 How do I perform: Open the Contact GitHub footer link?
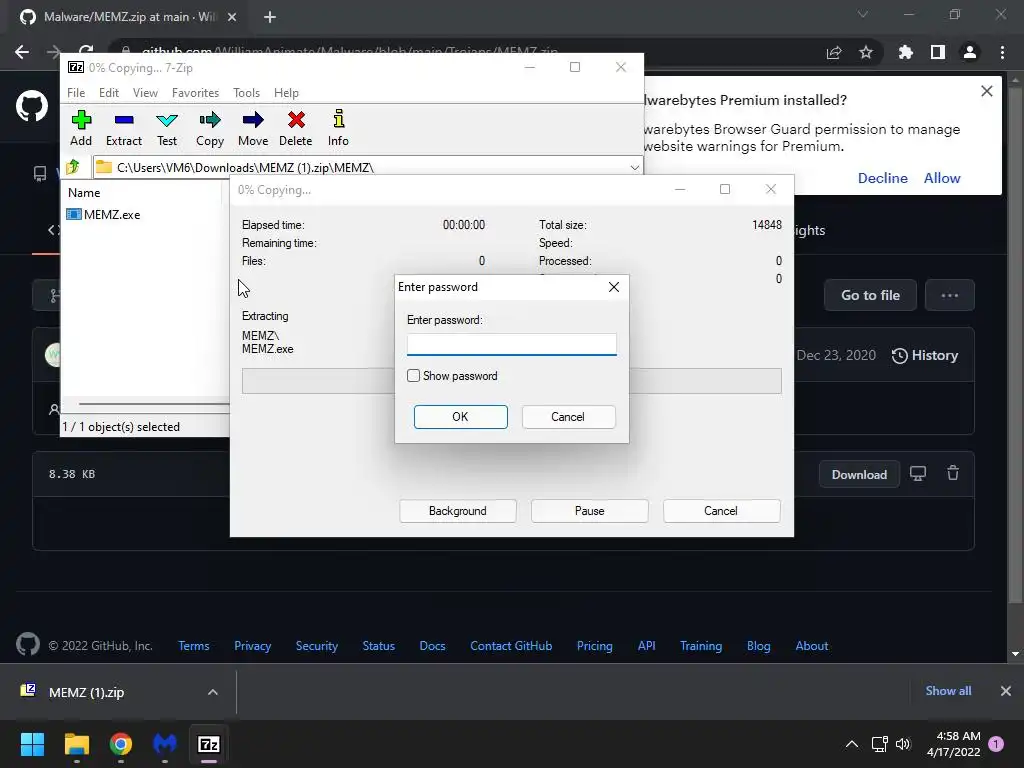click(x=511, y=645)
